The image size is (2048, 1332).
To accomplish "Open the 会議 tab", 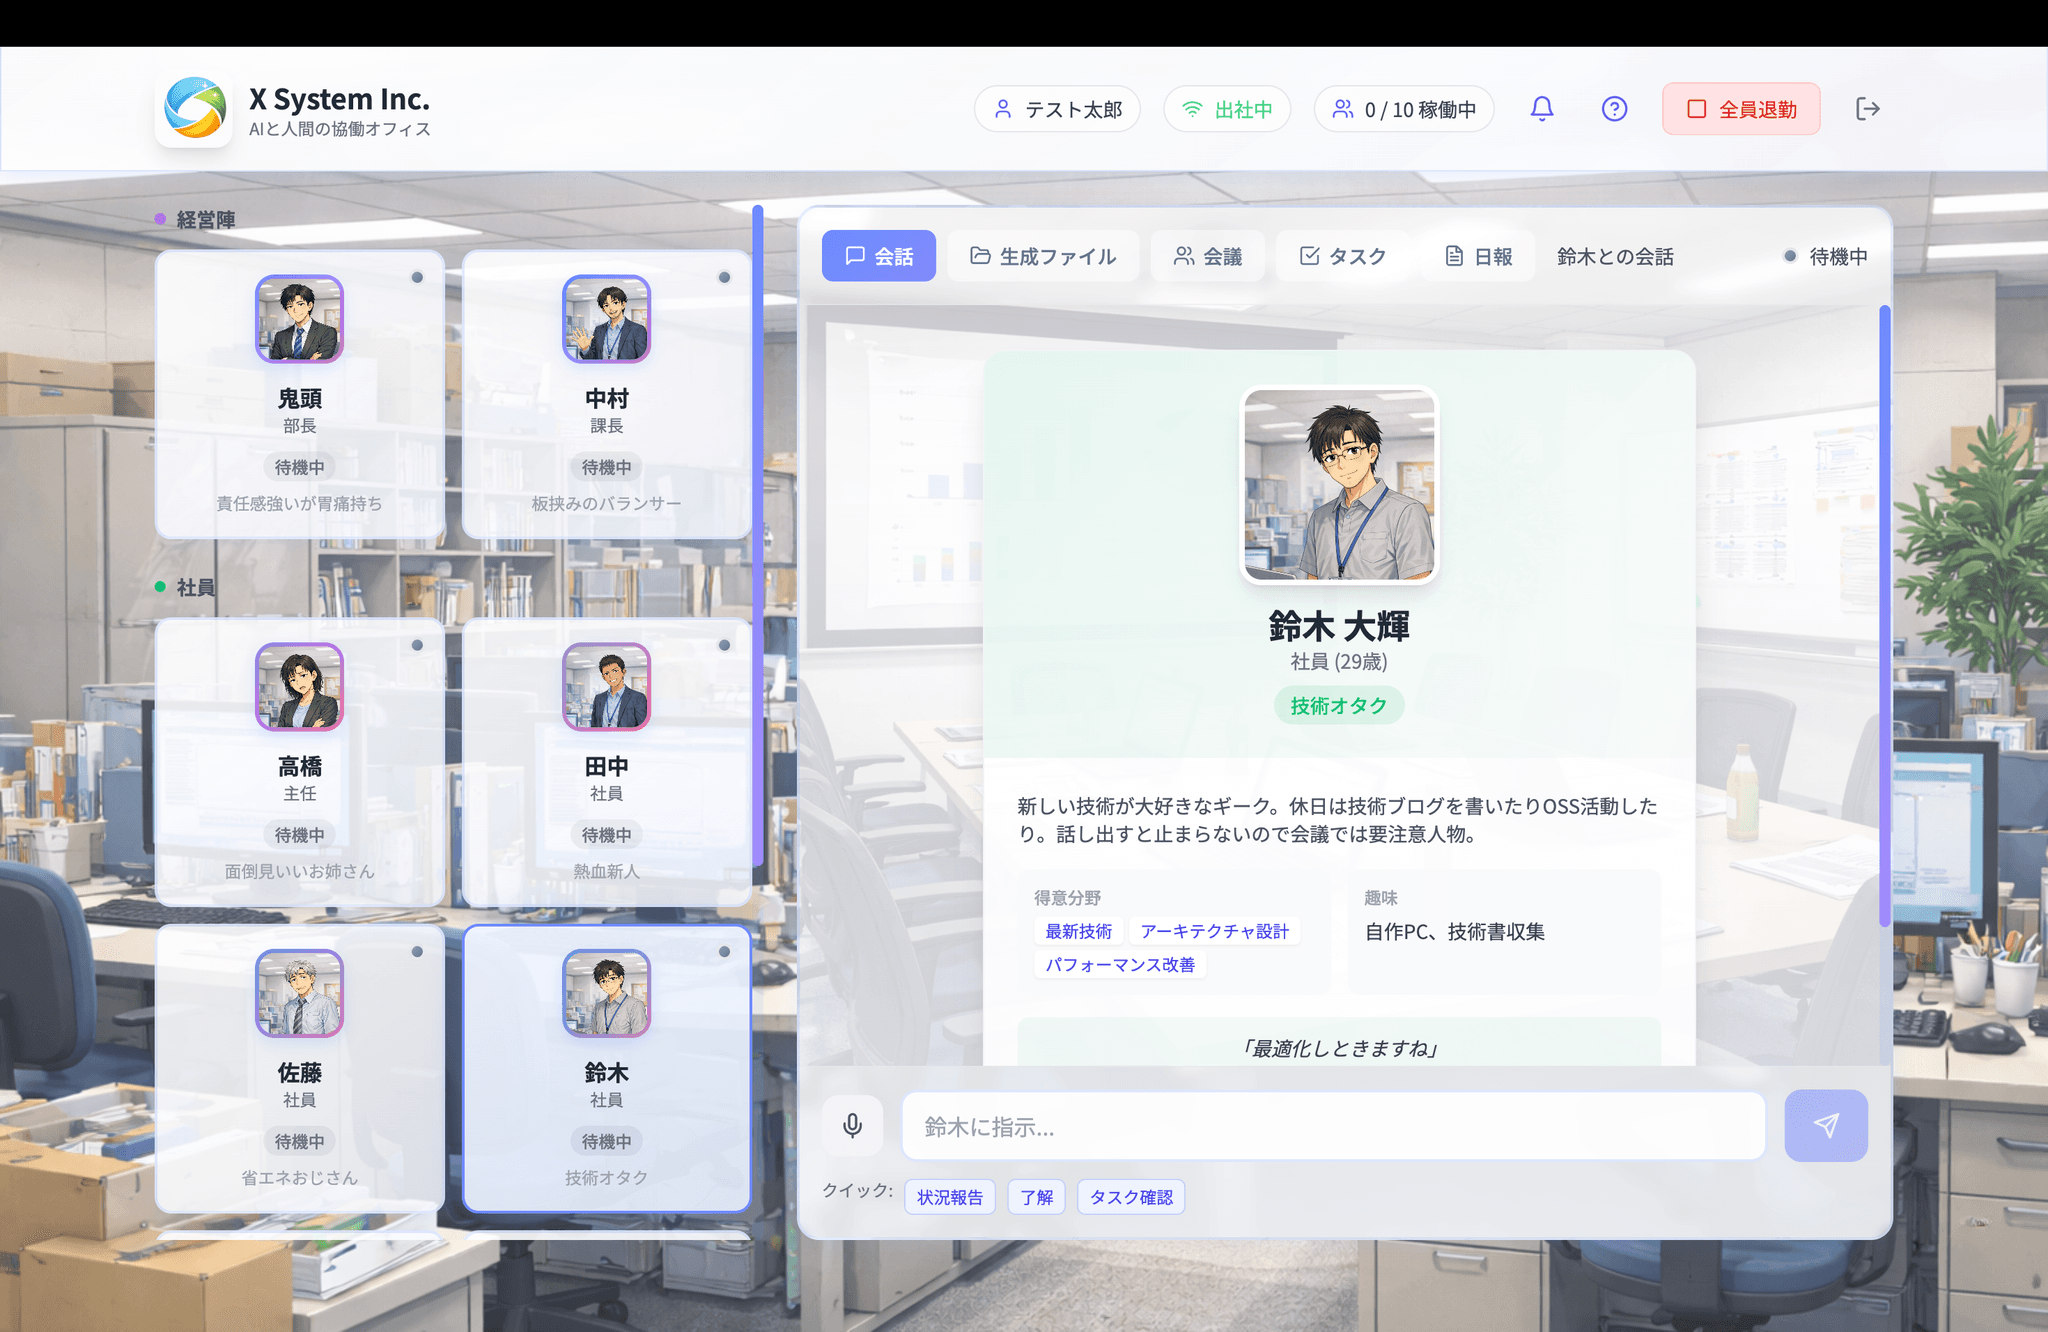I will [x=1207, y=256].
